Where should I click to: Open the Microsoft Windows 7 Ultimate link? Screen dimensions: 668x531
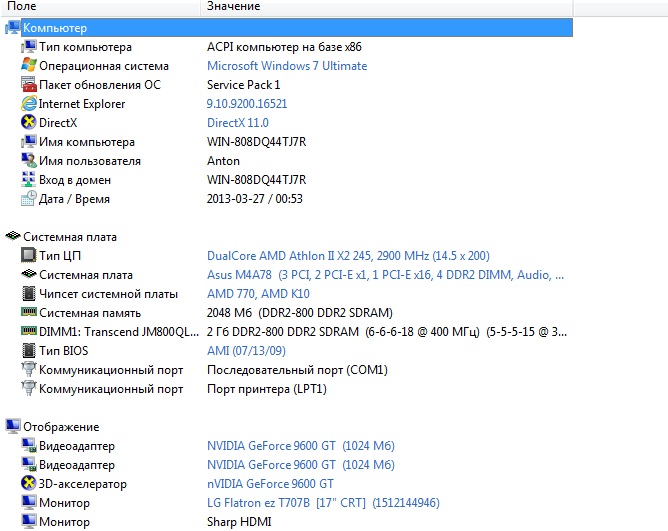[x=286, y=66]
